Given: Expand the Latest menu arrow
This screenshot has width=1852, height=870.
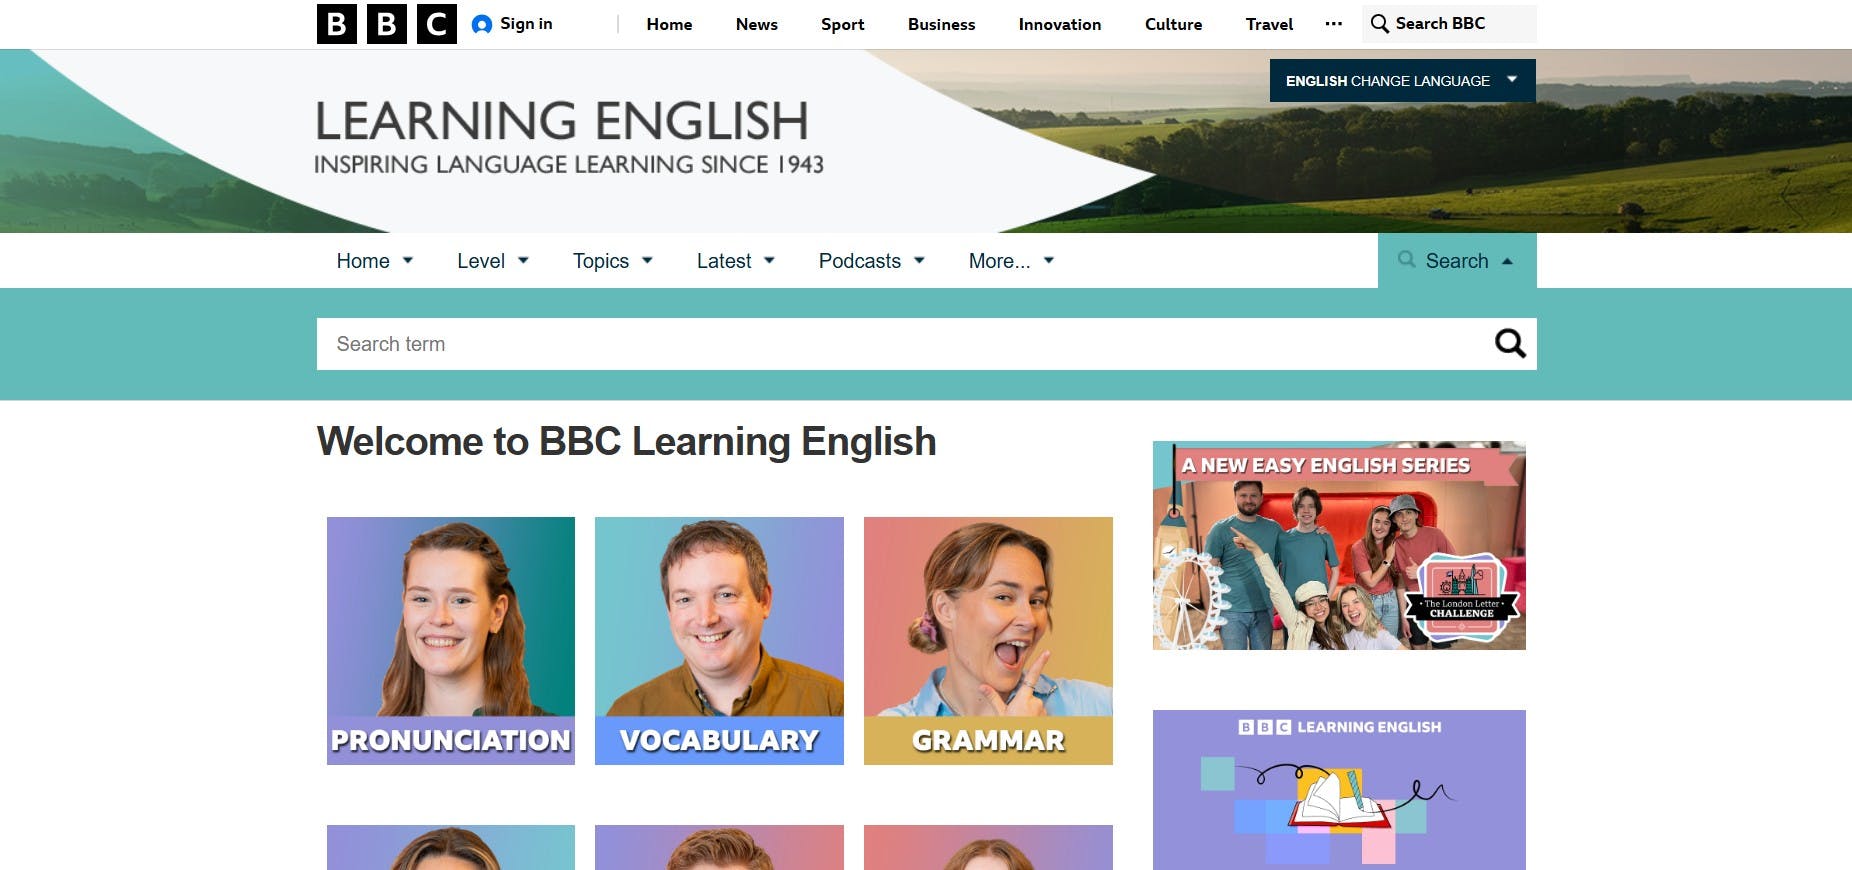Looking at the screenshot, I should (769, 261).
